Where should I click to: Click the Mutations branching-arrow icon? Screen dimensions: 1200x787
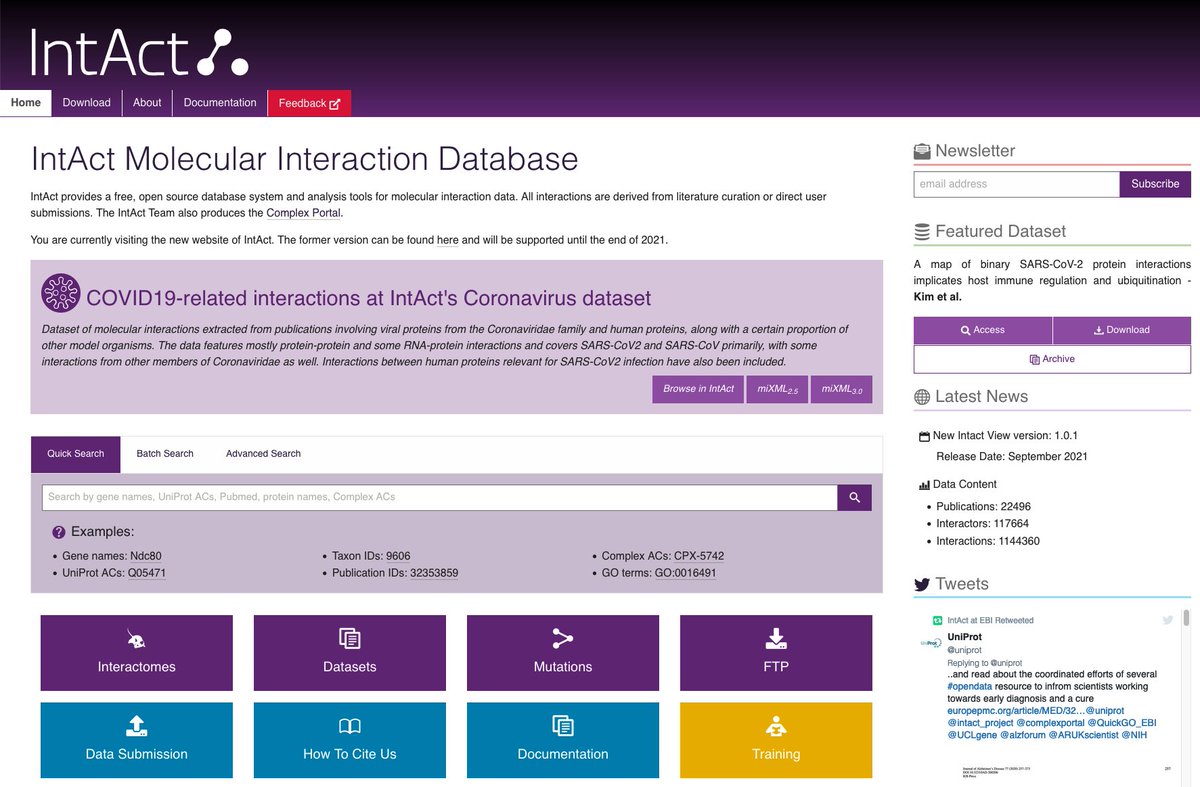coord(562,638)
